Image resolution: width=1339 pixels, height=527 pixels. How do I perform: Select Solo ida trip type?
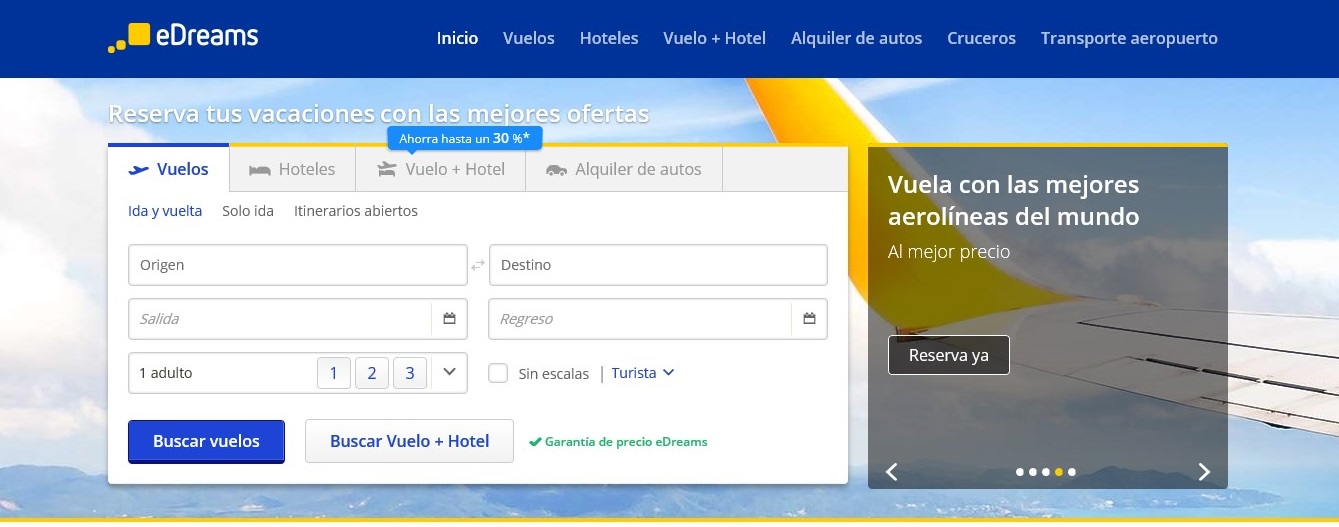[x=248, y=211]
